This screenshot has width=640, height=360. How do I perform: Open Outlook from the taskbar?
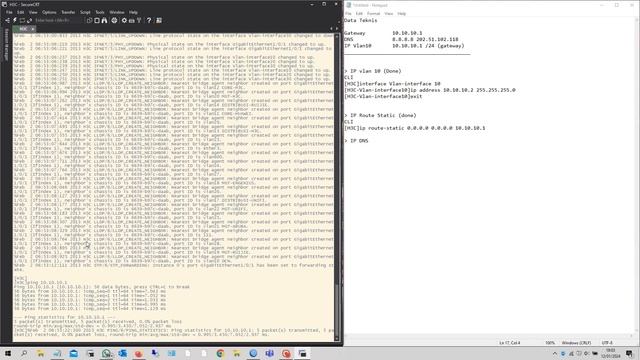(122, 353)
